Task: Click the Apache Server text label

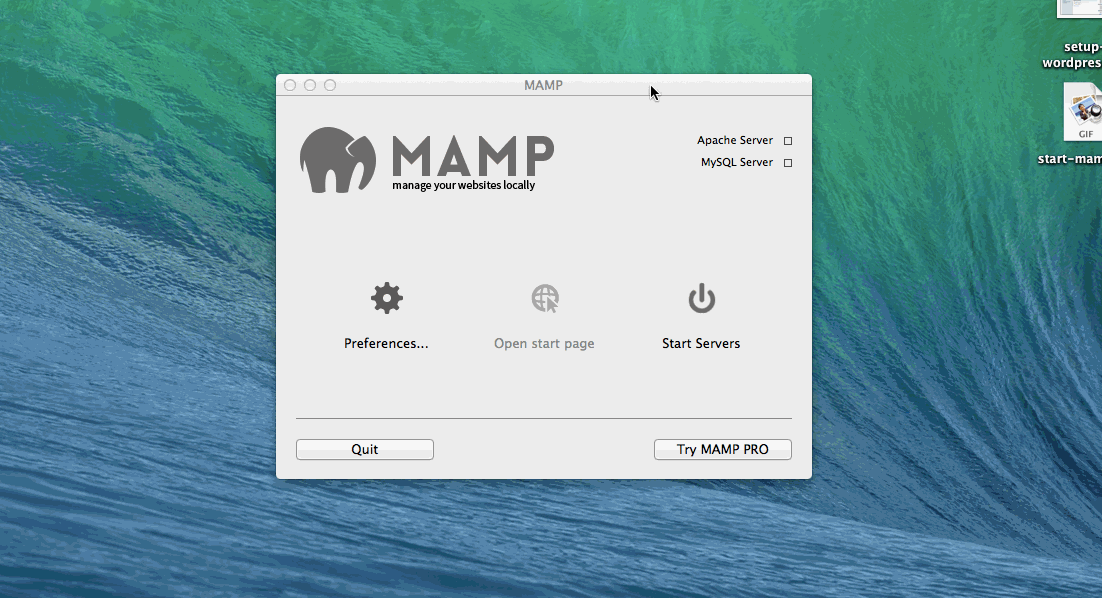Action: (x=734, y=140)
